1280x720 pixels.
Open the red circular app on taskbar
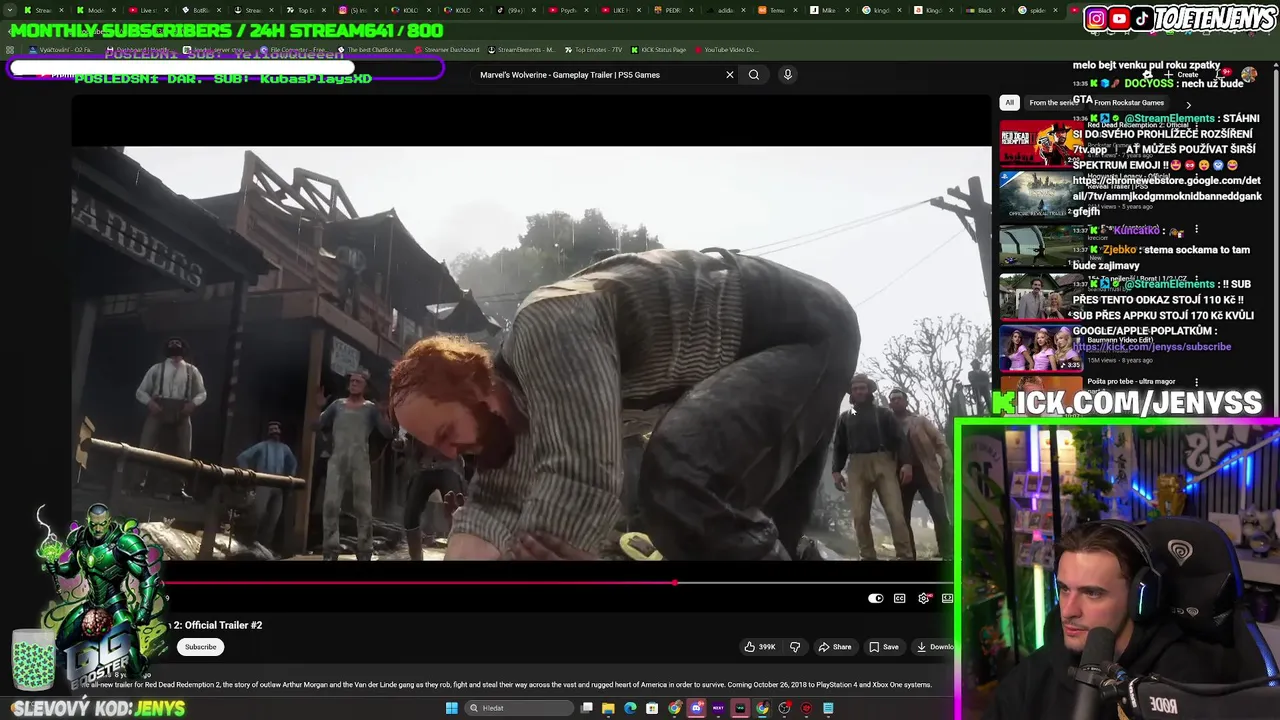(x=806, y=708)
